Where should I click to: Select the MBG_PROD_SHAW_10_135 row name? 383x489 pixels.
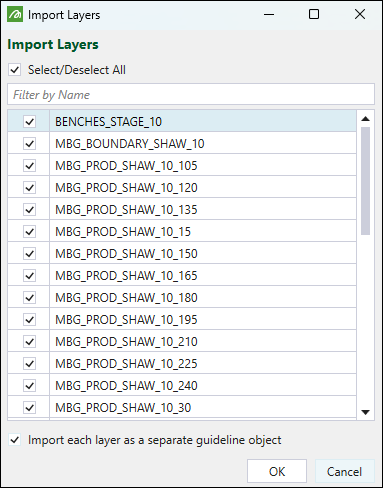tap(126, 210)
